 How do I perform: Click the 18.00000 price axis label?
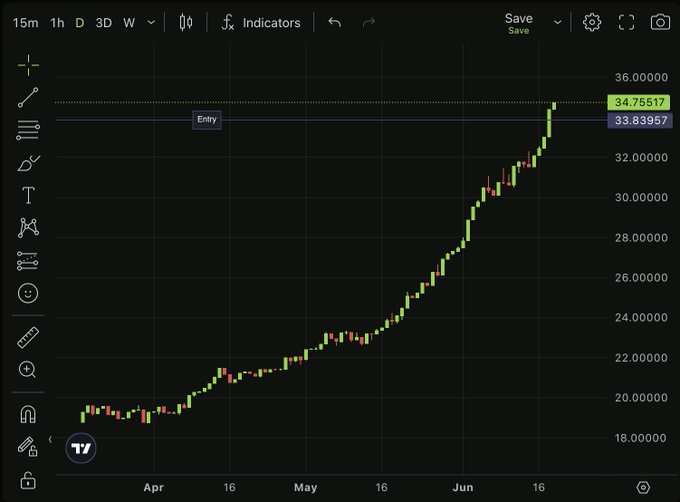pos(641,438)
